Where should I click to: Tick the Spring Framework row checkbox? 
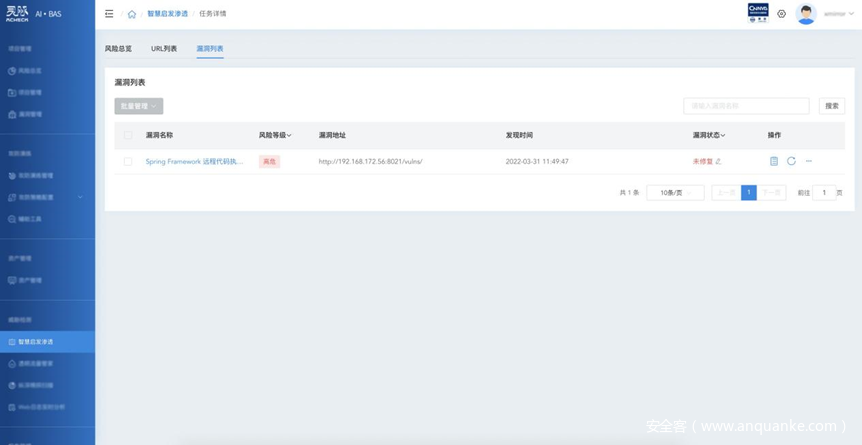click(128, 161)
